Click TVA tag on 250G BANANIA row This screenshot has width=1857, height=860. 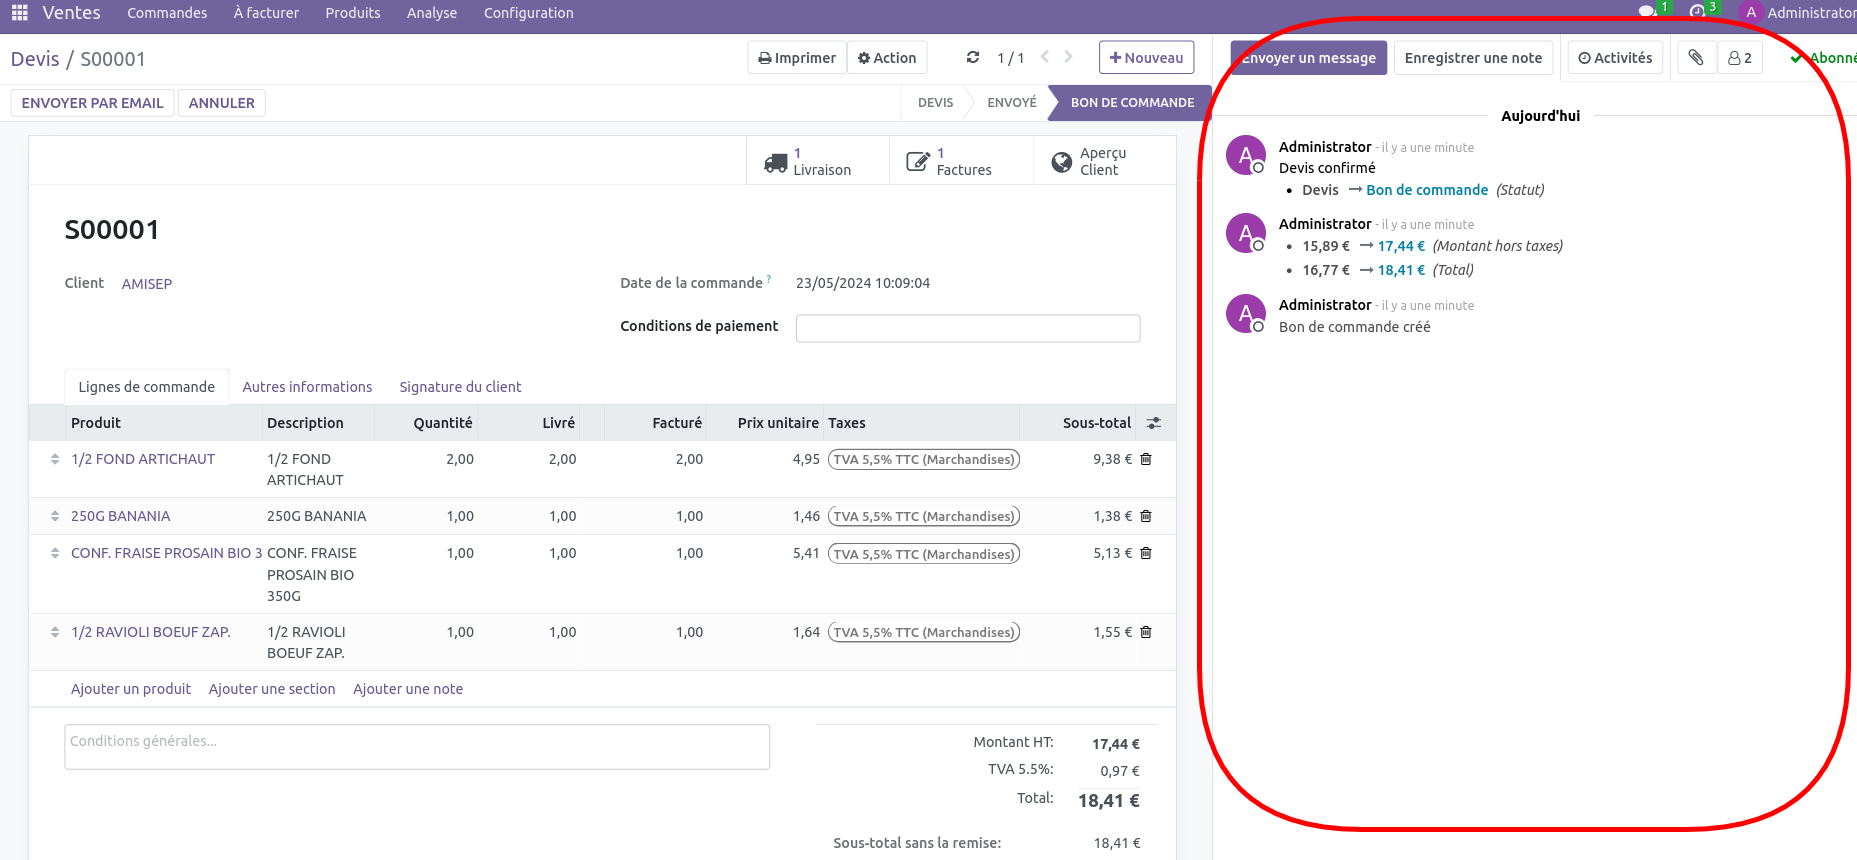(924, 516)
